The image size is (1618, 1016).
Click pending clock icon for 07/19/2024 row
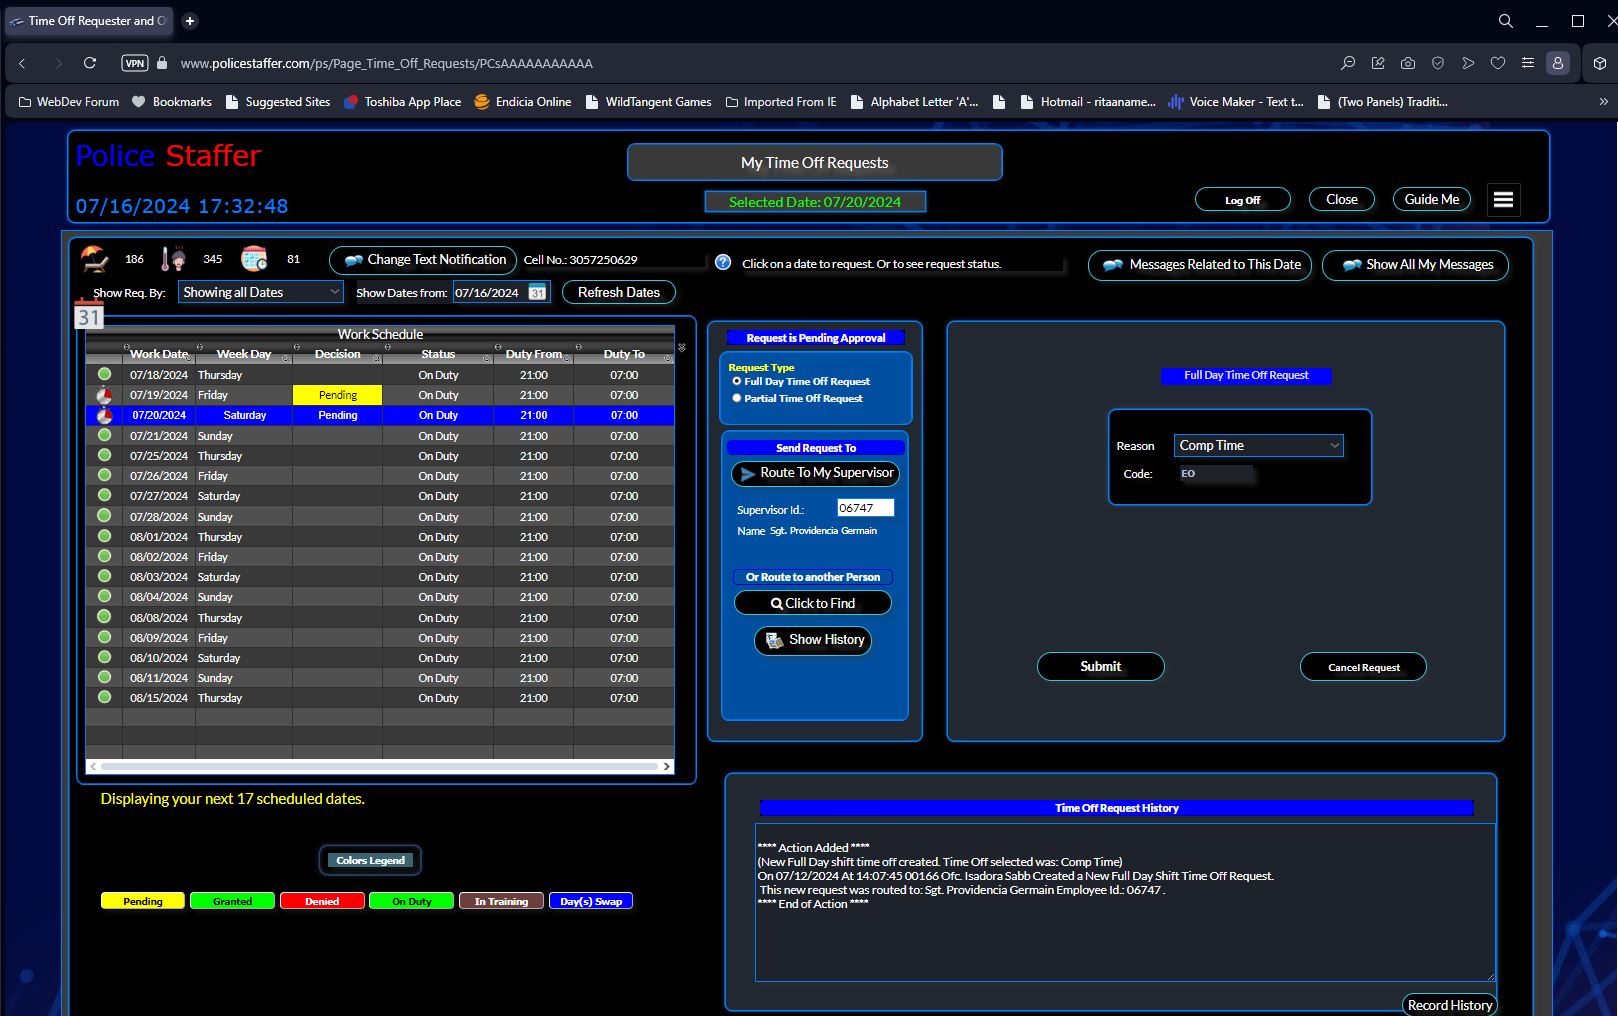tap(104, 395)
